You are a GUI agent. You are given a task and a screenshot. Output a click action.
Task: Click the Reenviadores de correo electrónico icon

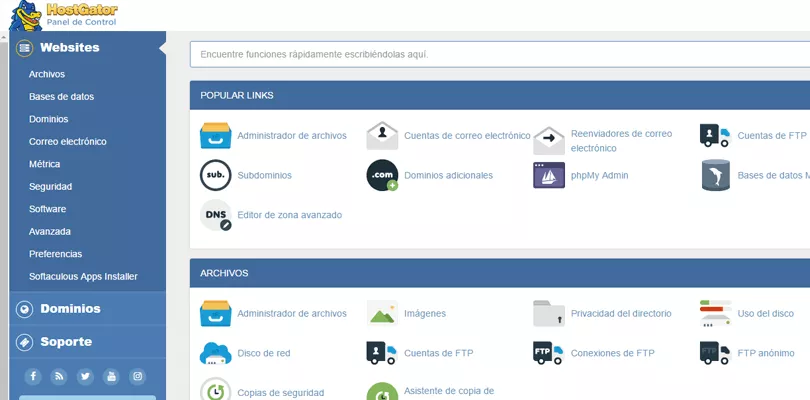pyautogui.click(x=549, y=141)
